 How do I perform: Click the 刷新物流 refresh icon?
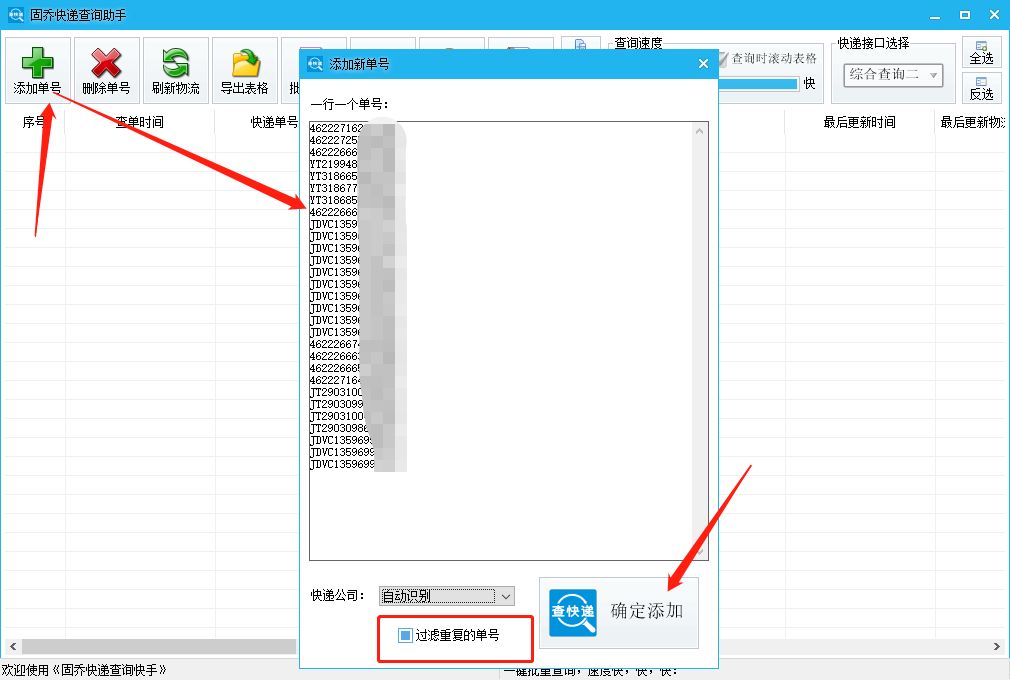click(175, 63)
